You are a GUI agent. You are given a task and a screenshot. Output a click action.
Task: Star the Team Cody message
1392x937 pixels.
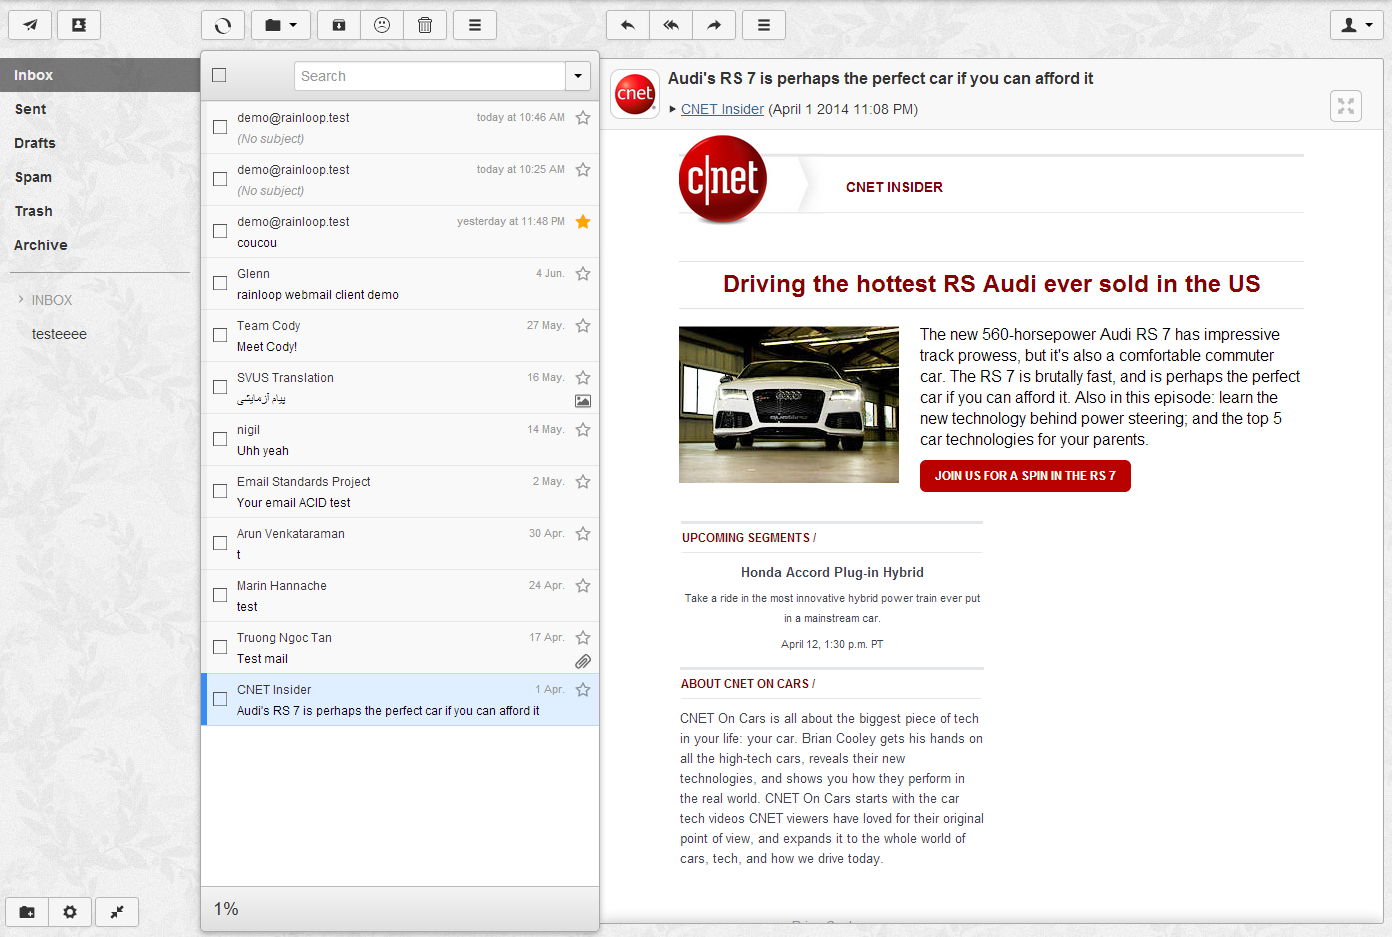[x=583, y=326]
